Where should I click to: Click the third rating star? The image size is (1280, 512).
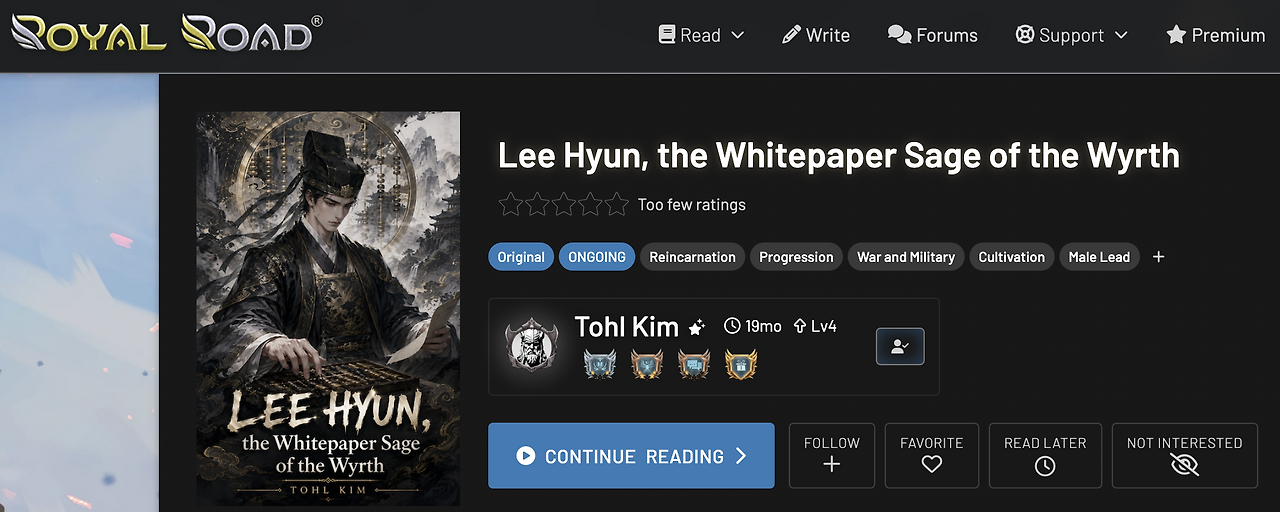coord(564,204)
